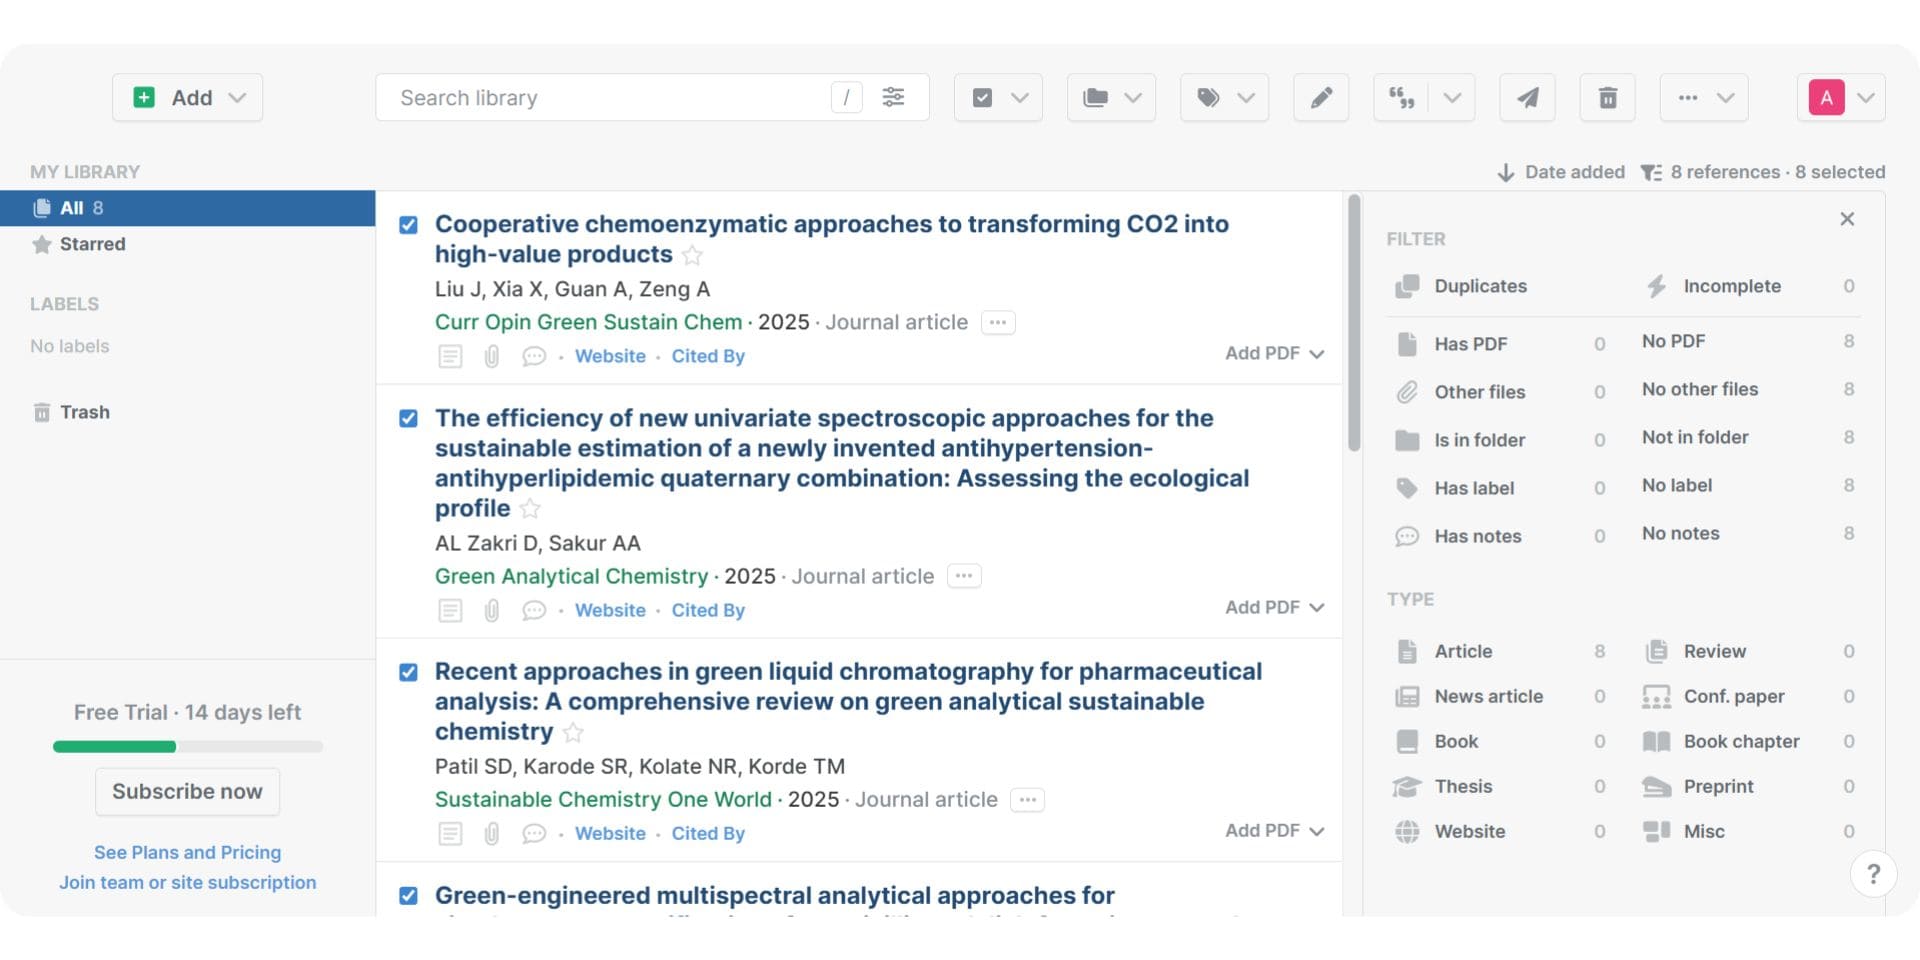
Task: Click the quotation marks cite icon
Action: pyautogui.click(x=1401, y=98)
